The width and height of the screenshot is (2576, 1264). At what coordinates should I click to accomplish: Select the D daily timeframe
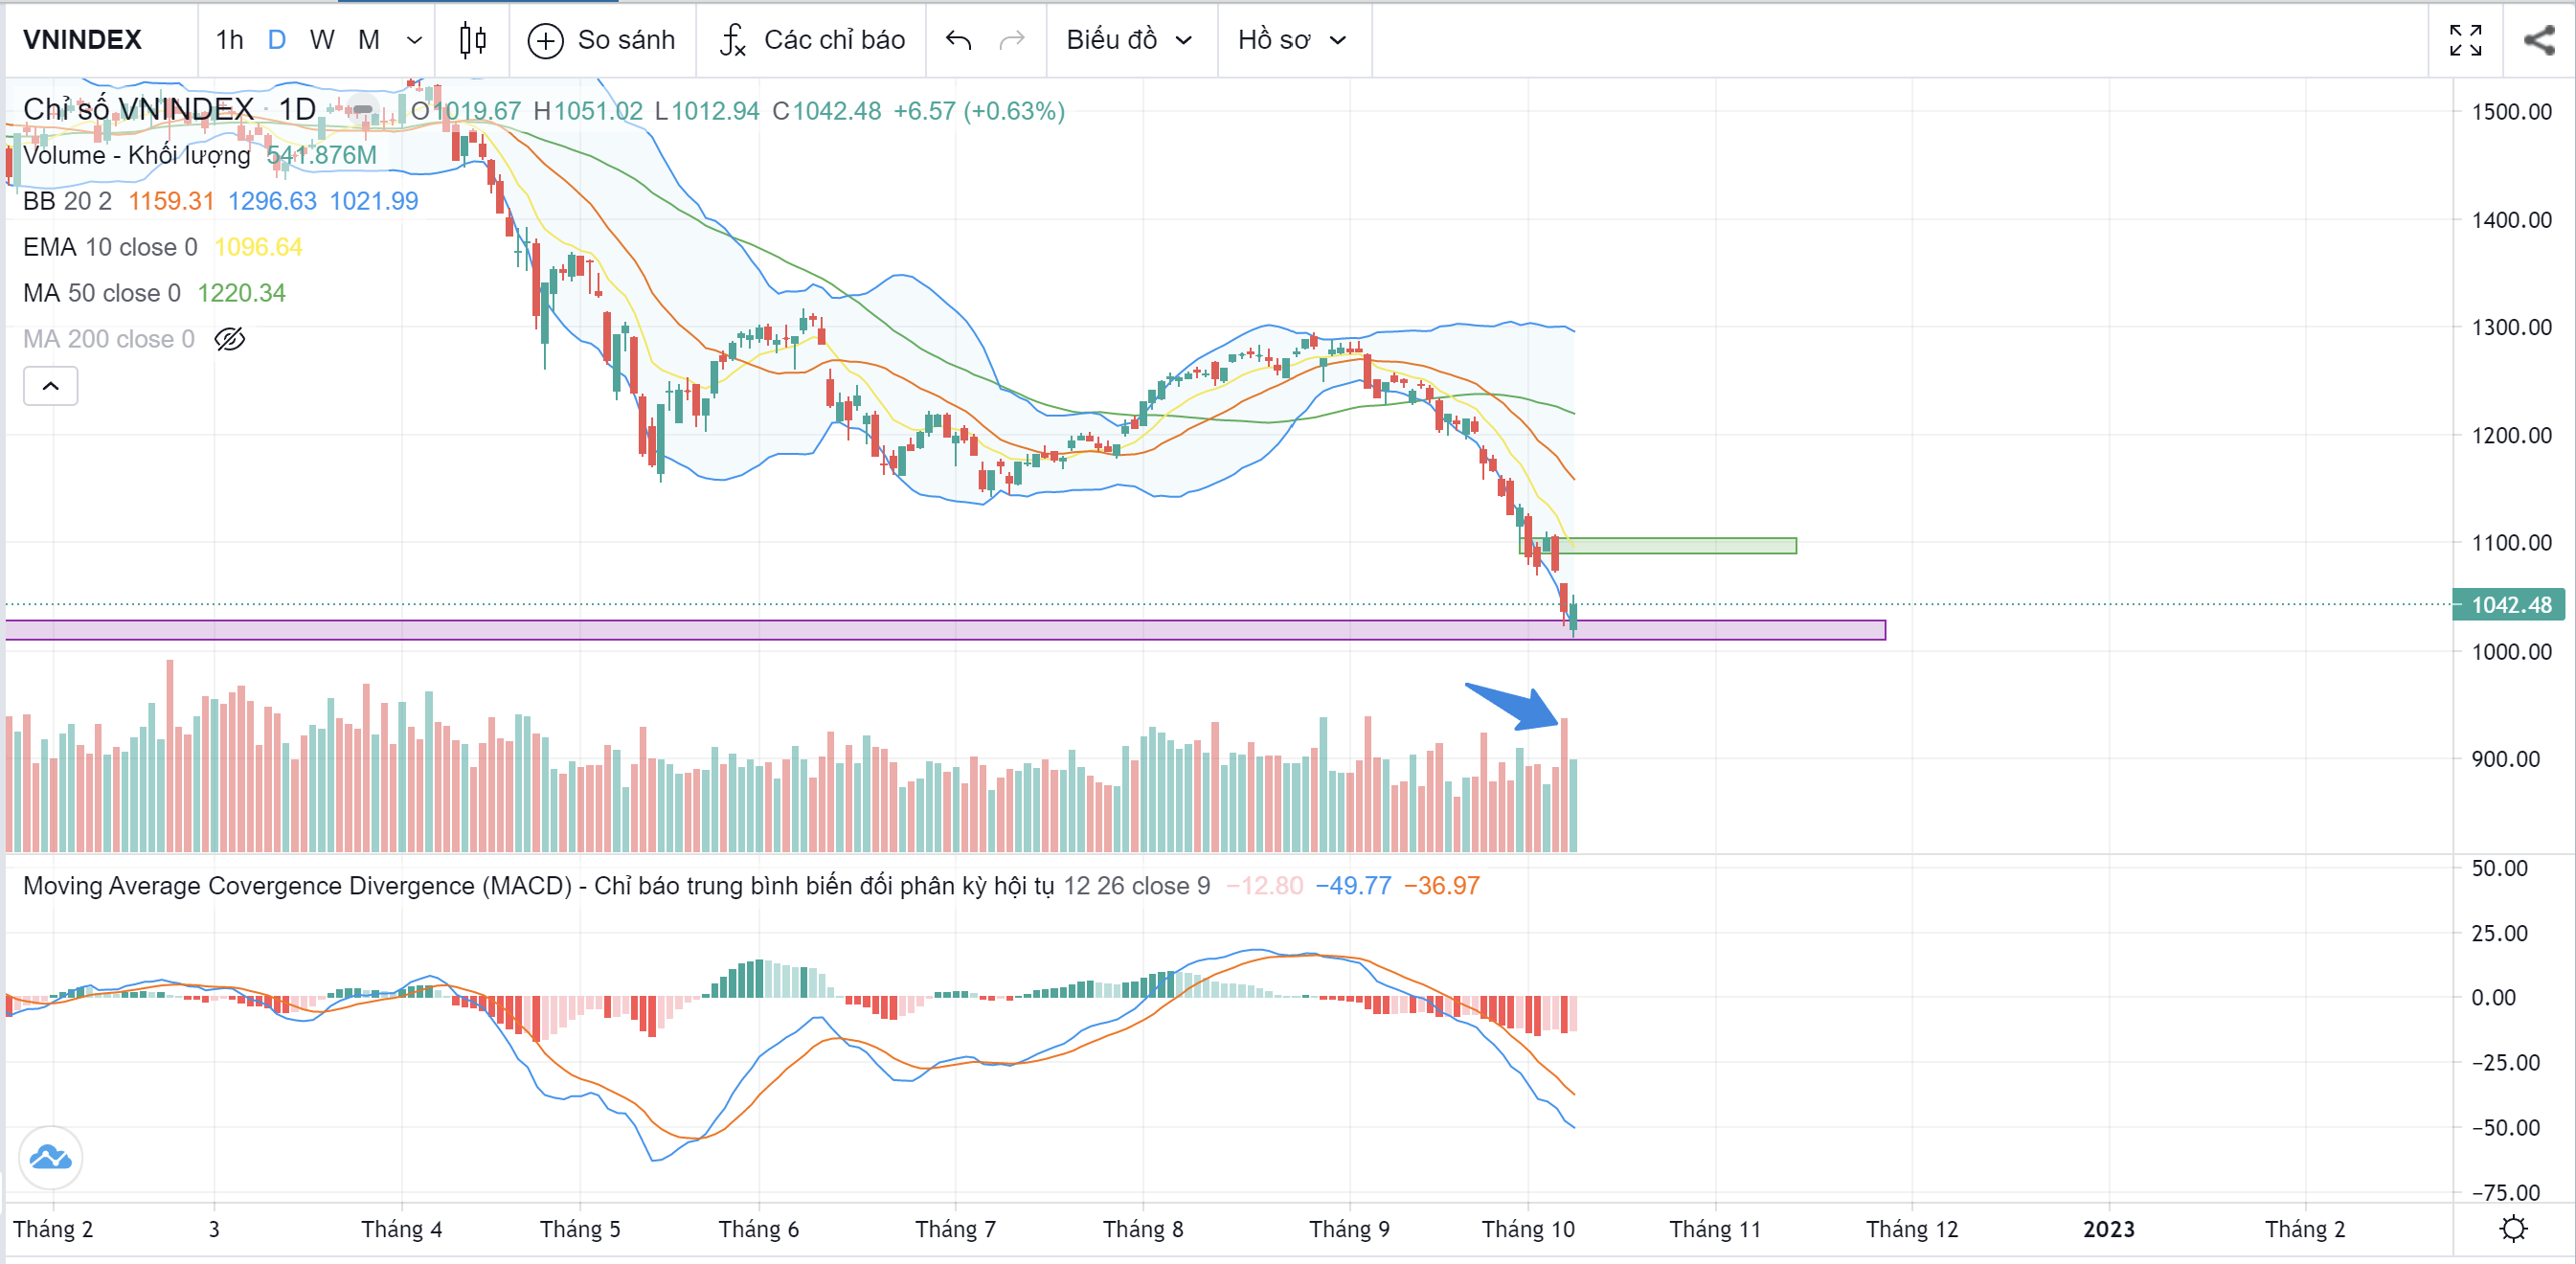(x=277, y=40)
